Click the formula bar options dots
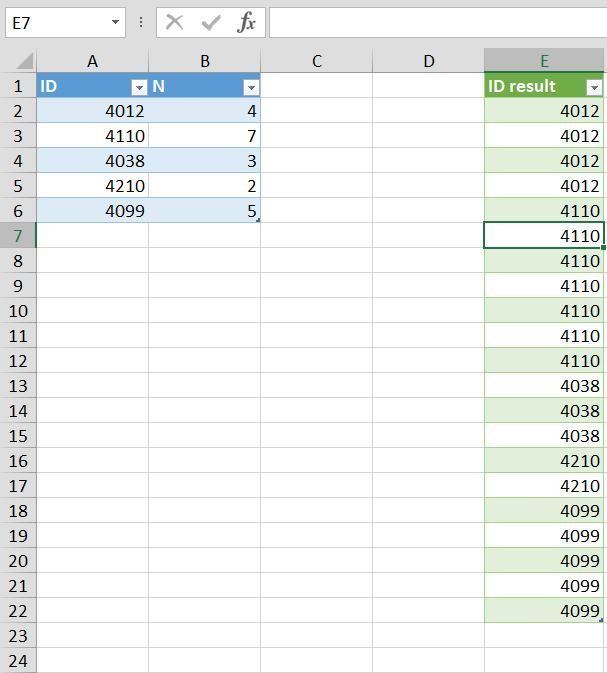 [x=141, y=22]
